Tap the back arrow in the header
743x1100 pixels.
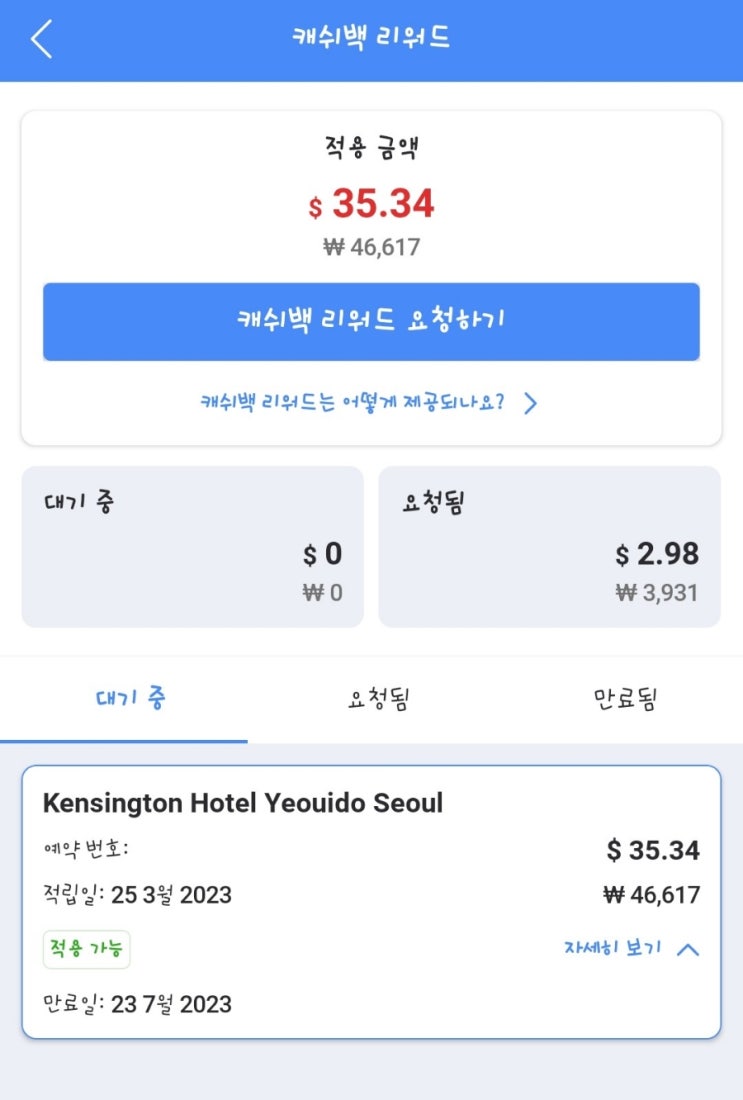tap(41, 39)
